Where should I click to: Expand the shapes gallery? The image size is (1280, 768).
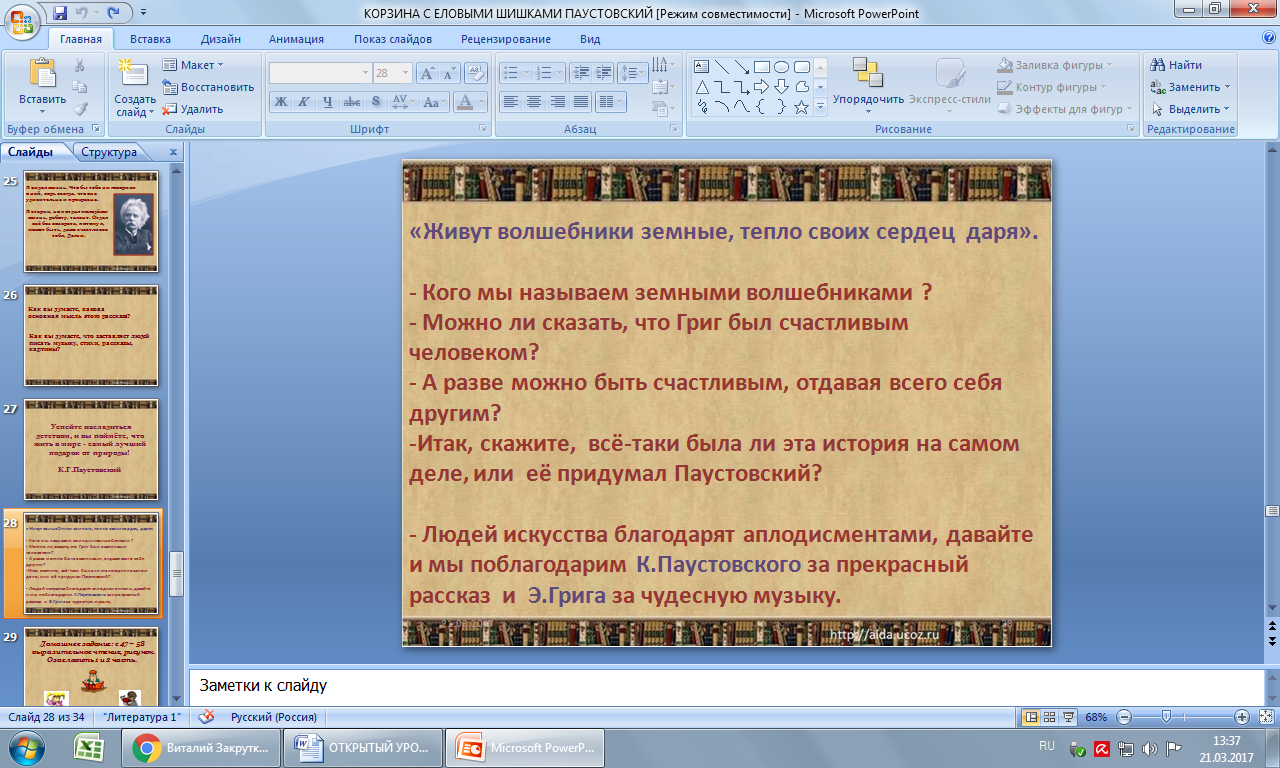820,107
